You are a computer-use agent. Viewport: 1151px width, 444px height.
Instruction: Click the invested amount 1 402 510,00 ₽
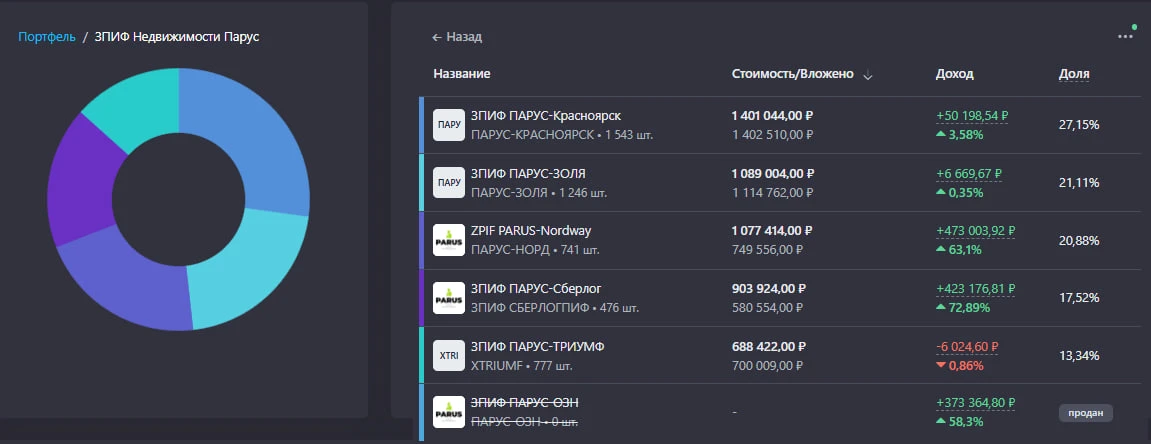pyautogui.click(x=772, y=135)
